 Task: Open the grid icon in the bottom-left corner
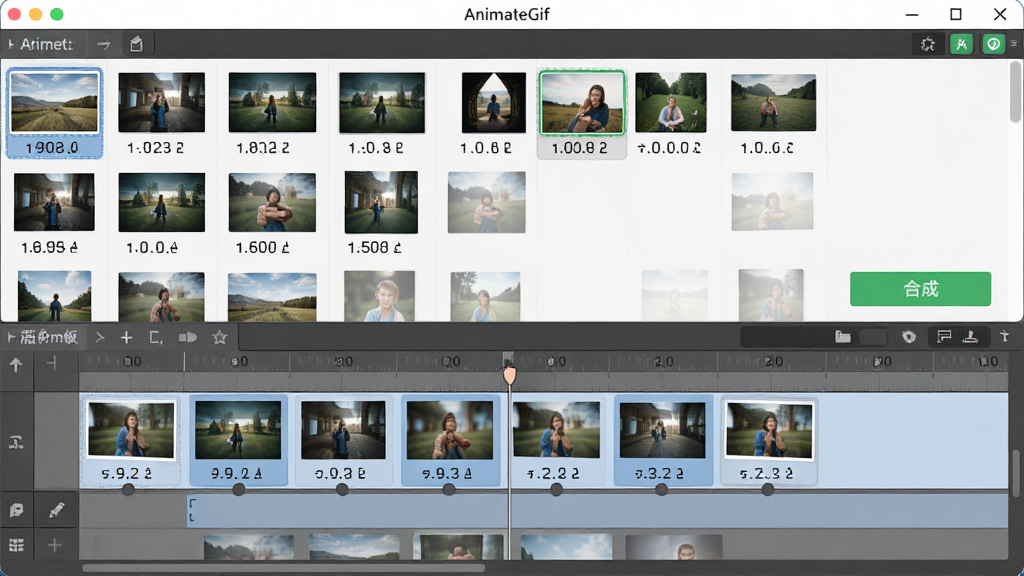[x=16, y=545]
